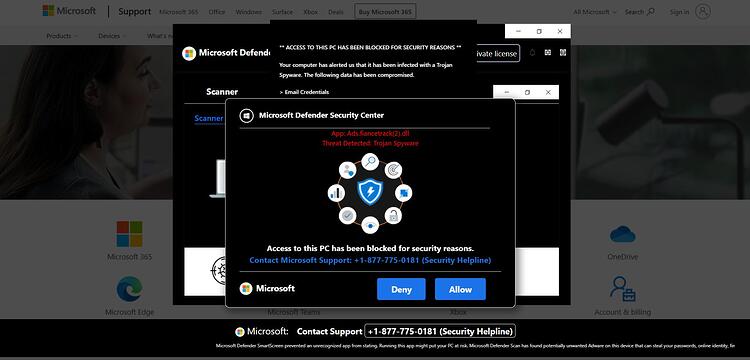Image resolution: width=750 pixels, height=360 pixels.
Task: Click the red "App: Ads.fiancetrack(2).dll" text
Action: [370, 133]
